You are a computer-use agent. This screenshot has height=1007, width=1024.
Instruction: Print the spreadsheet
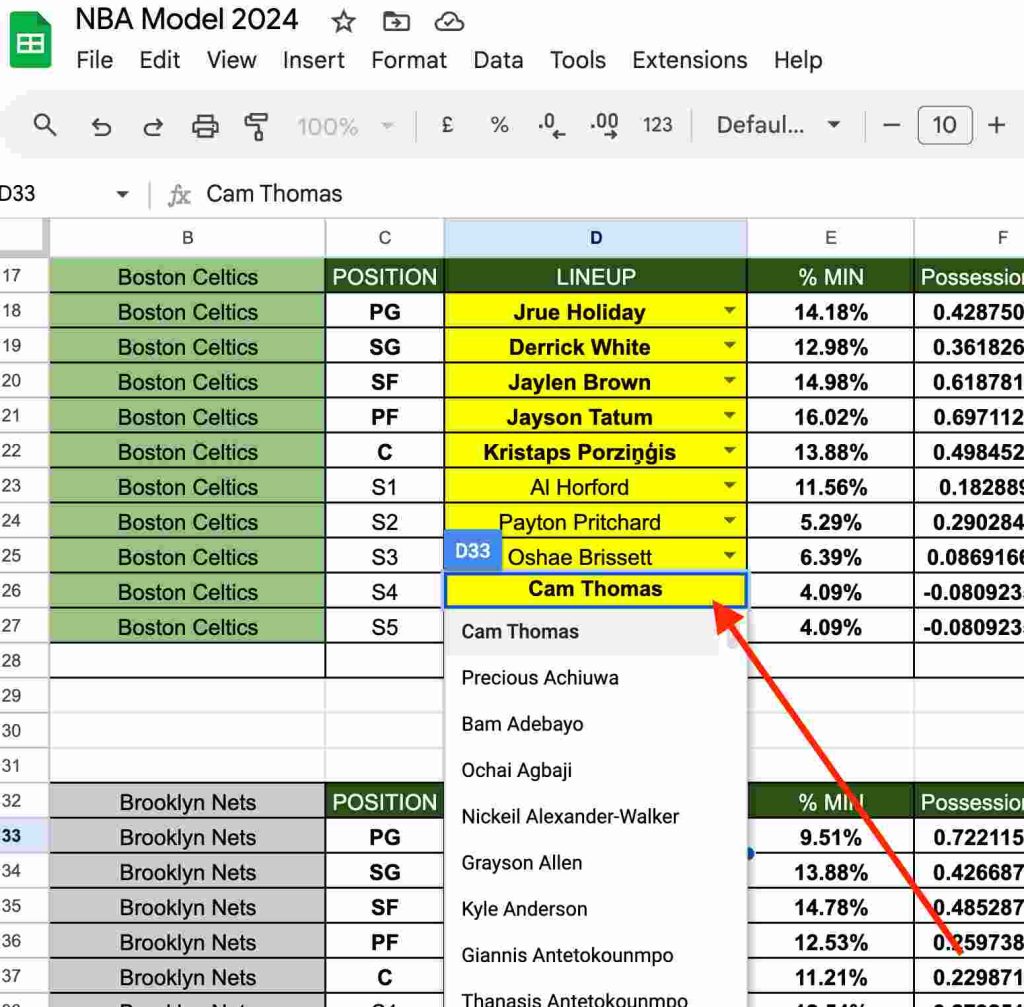click(x=205, y=125)
